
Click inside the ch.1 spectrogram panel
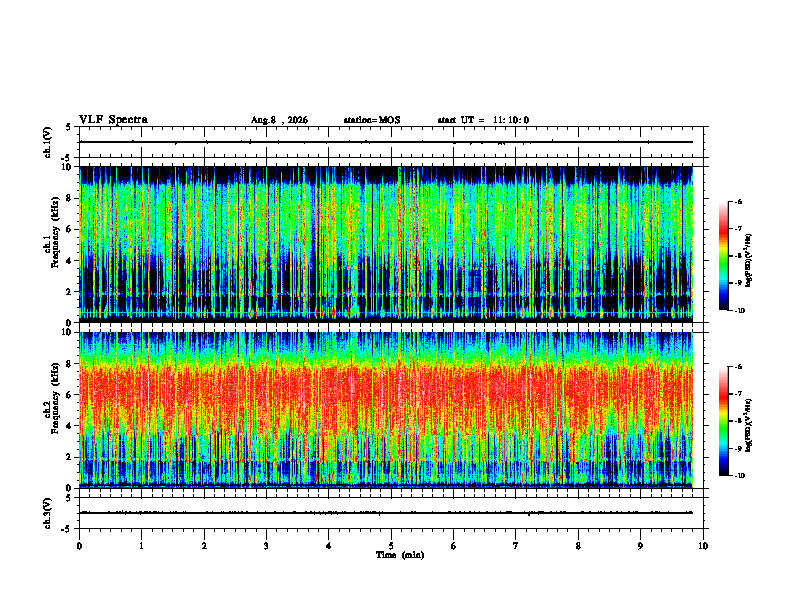click(386, 244)
